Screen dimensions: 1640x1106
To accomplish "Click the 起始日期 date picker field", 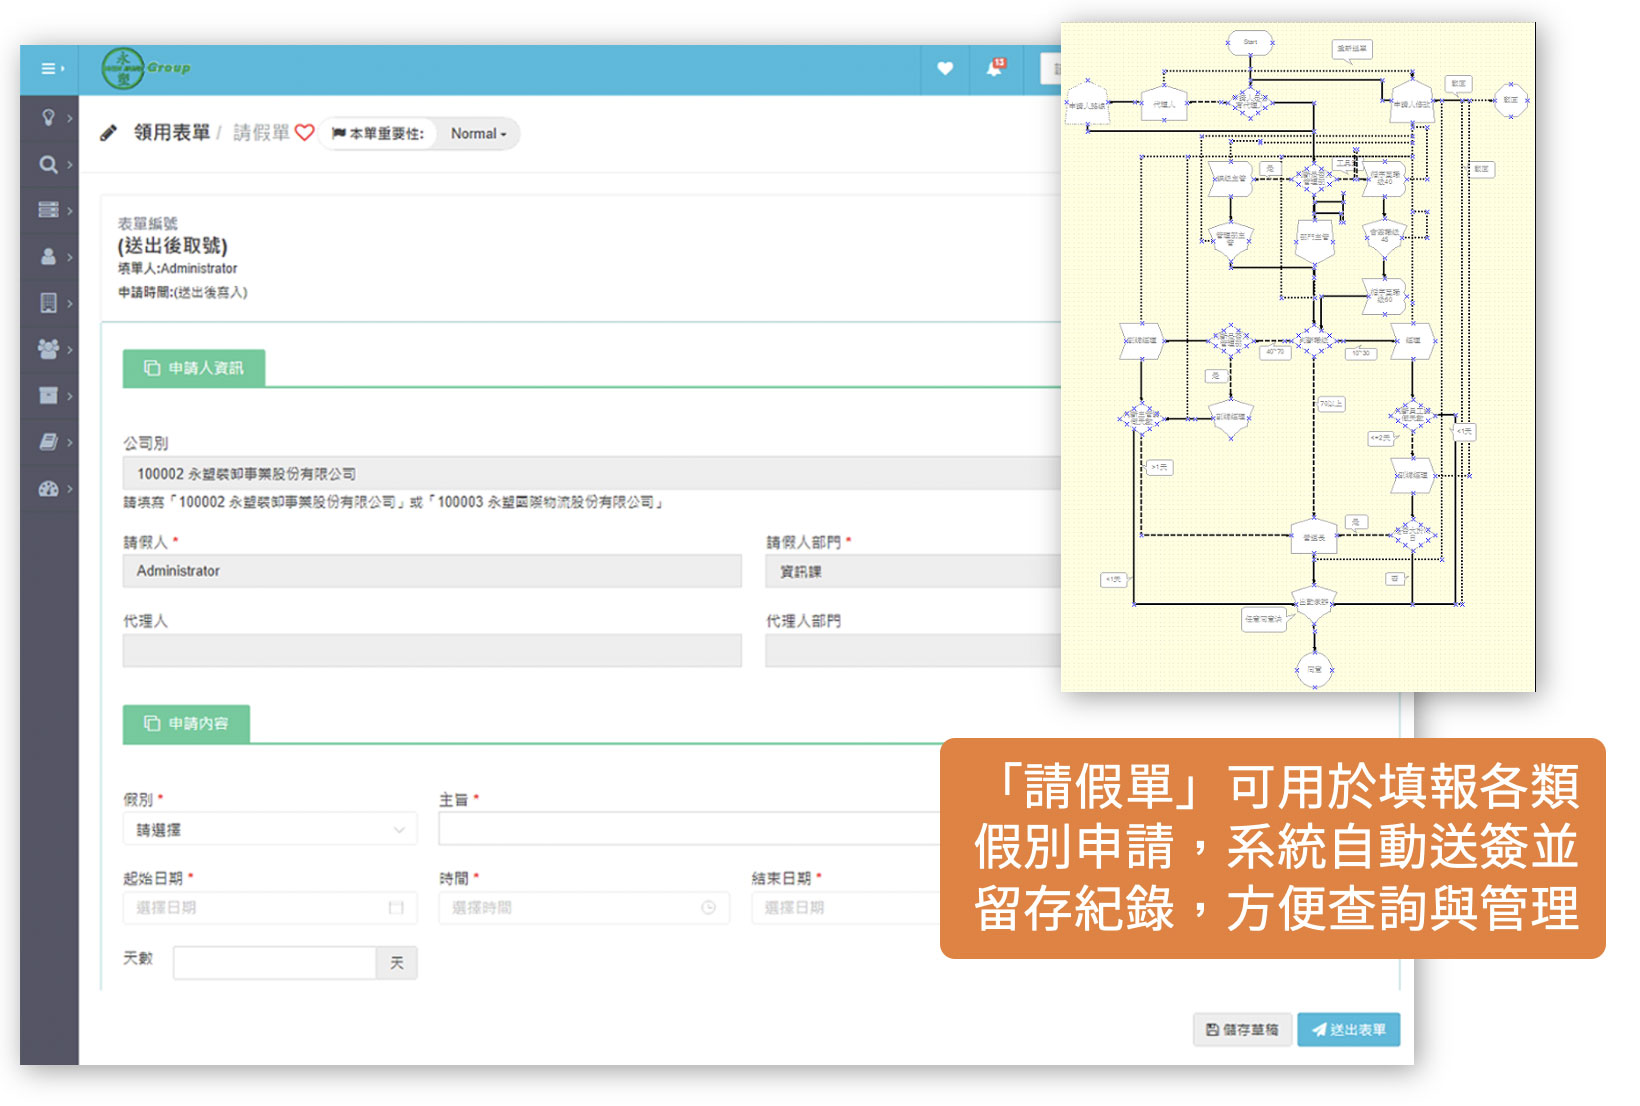I will pyautogui.click(x=270, y=908).
